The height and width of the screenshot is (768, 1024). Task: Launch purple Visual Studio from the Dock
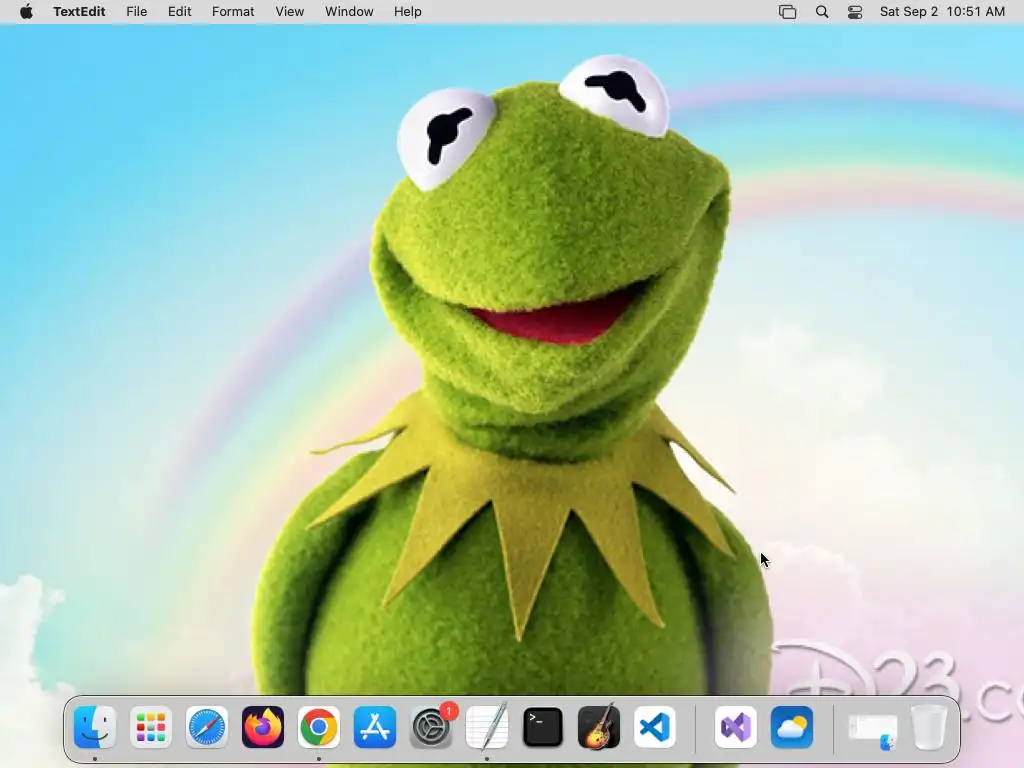736,727
